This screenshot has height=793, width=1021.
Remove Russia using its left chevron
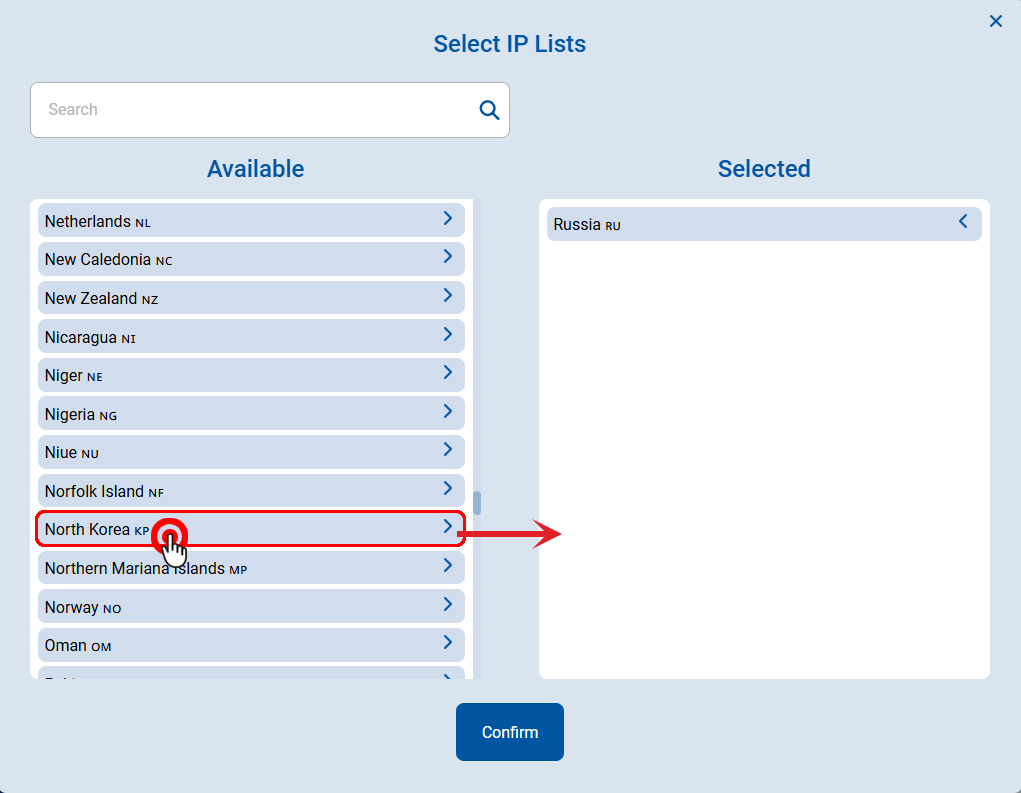pyautogui.click(x=963, y=222)
